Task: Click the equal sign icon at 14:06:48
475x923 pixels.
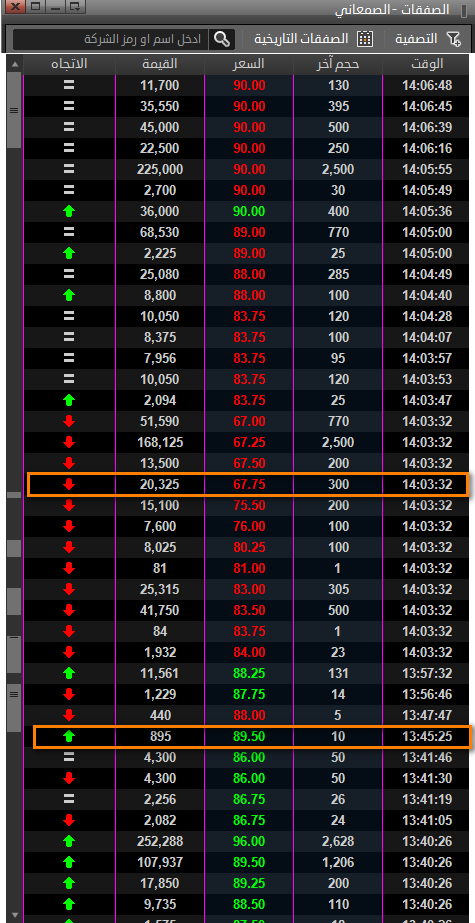Action: coord(69,85)
